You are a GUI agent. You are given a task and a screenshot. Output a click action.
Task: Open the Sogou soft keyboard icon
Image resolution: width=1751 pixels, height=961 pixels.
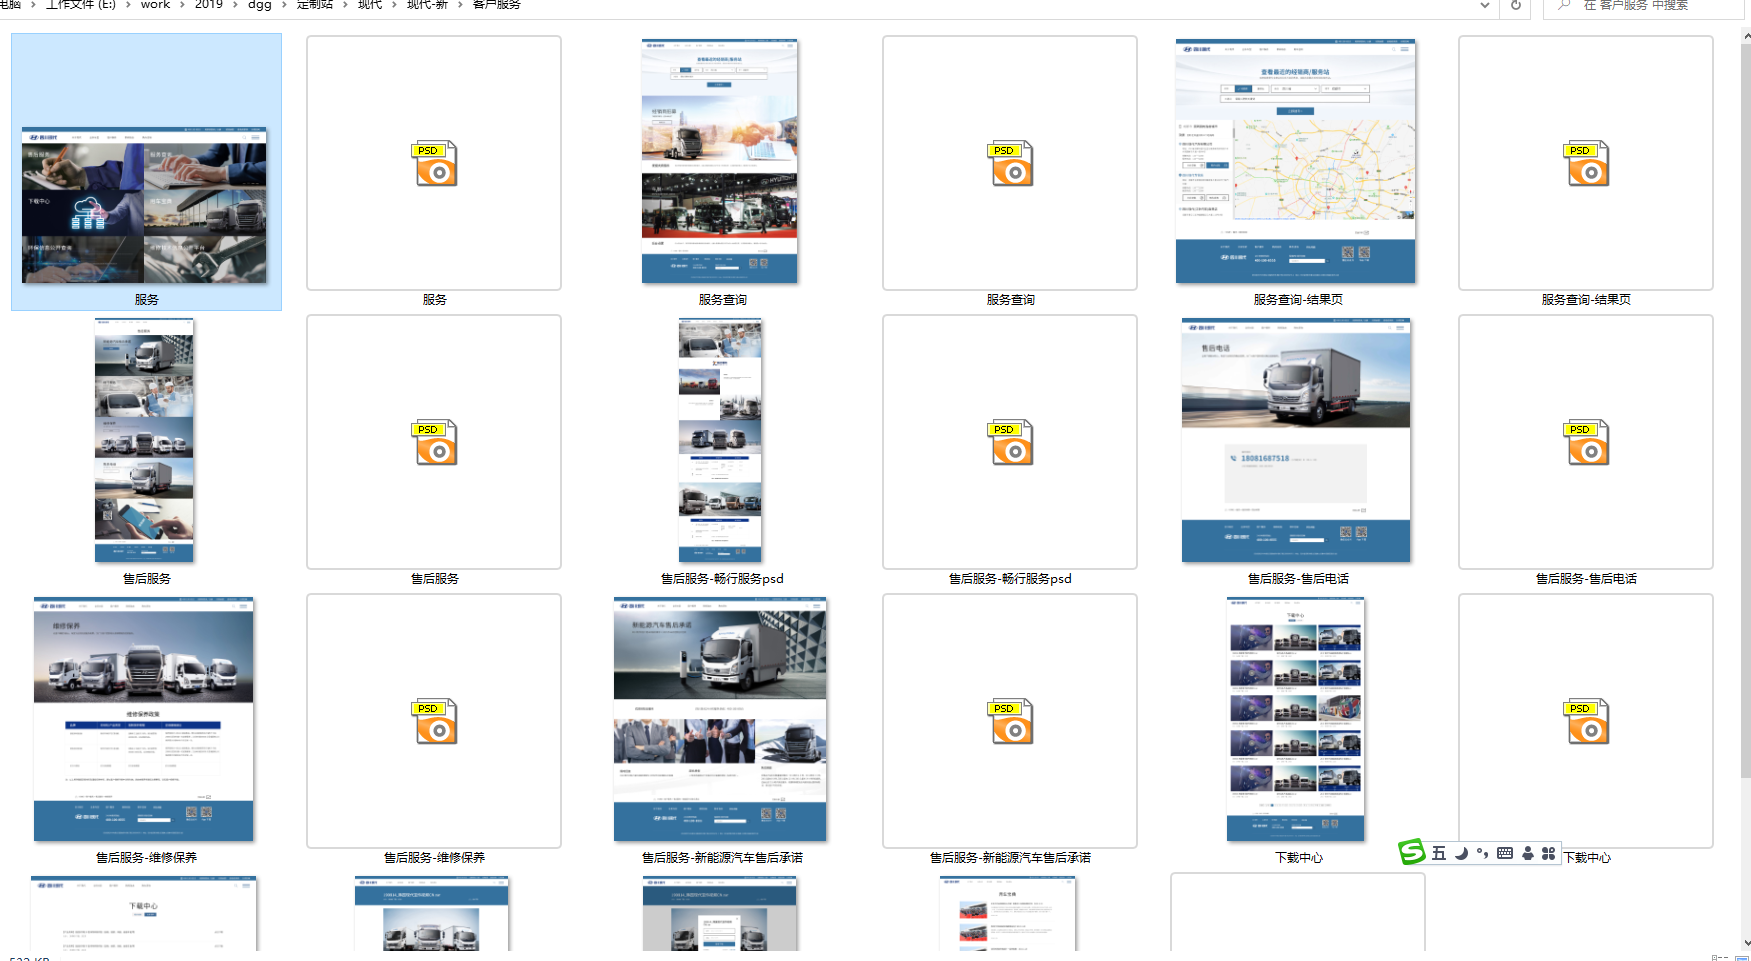pyautogui.click(x=1505, y=853)
